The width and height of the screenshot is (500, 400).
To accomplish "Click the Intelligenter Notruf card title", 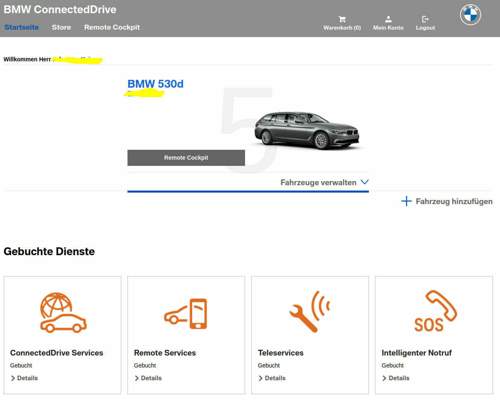I will point(417,353).
